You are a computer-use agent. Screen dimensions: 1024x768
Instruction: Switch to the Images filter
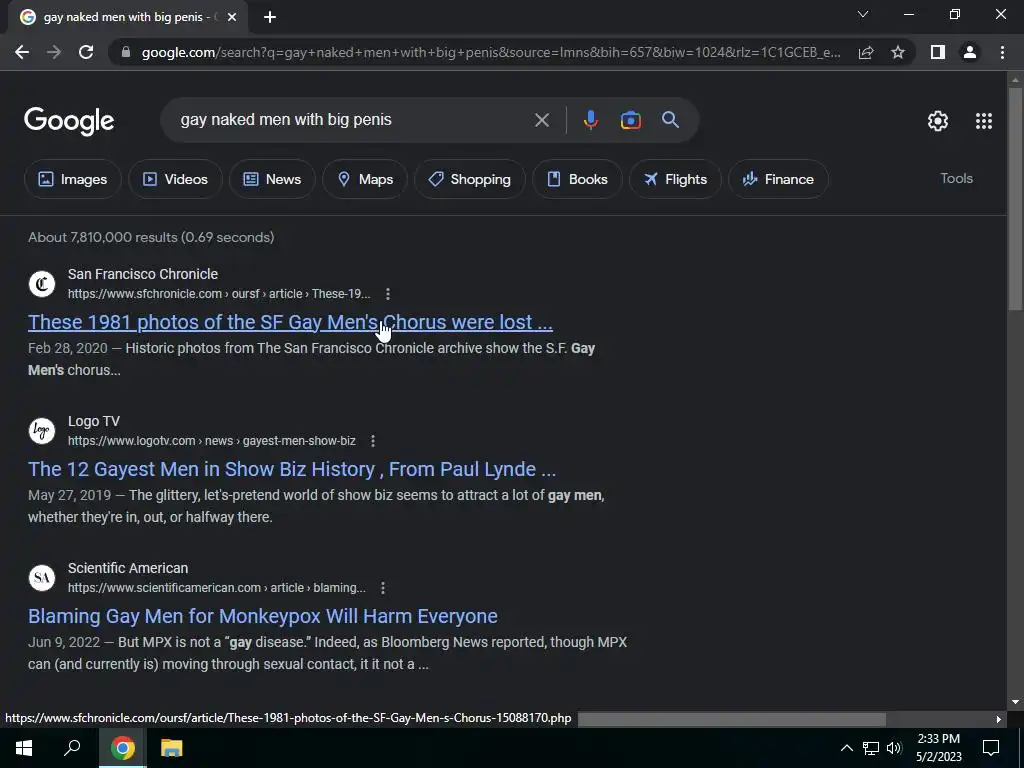(72, 179)
